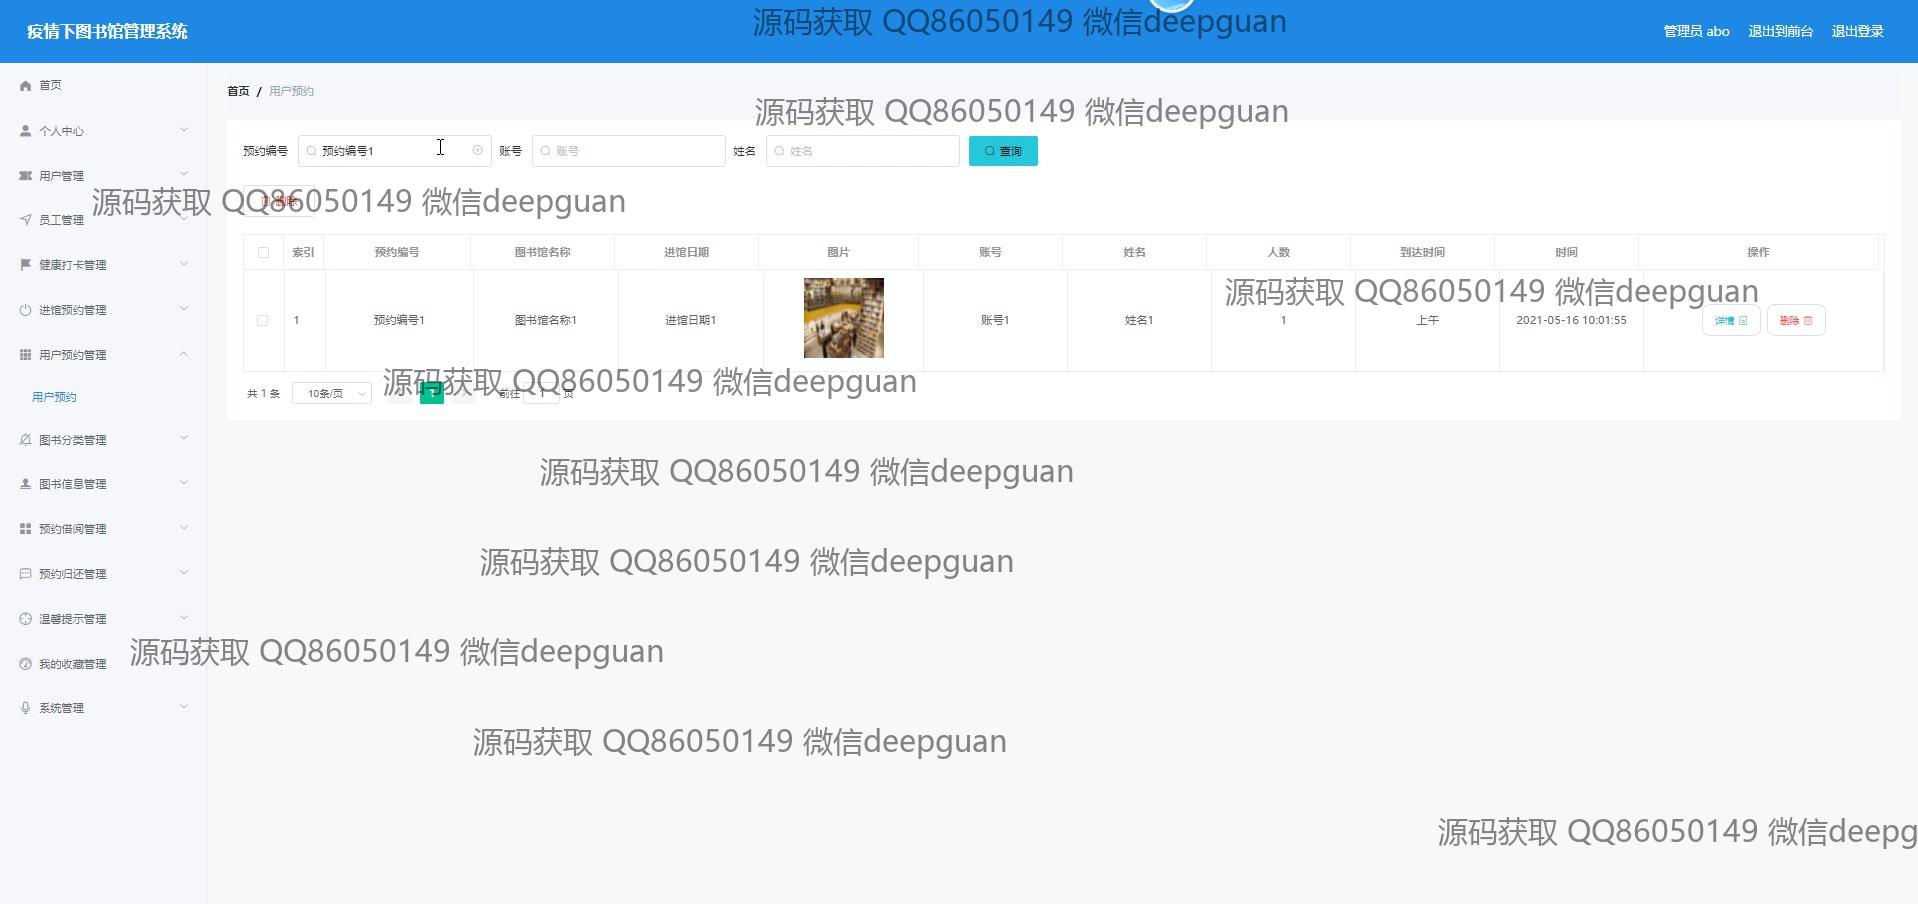The width and height of the screenshot is (1918, 904).
Task: Select the 用户预约 submenu item
Action: point(54,397)
